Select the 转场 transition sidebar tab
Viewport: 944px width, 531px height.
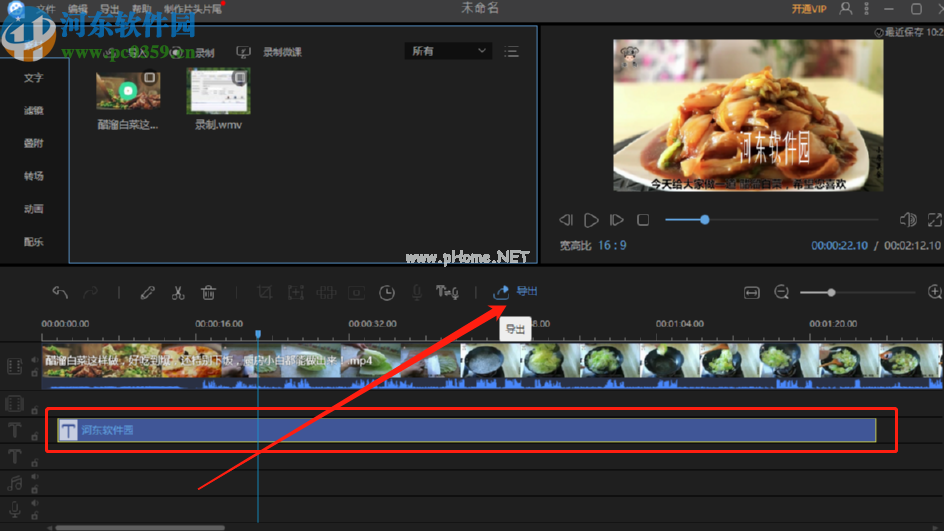[x=34, y=176]
